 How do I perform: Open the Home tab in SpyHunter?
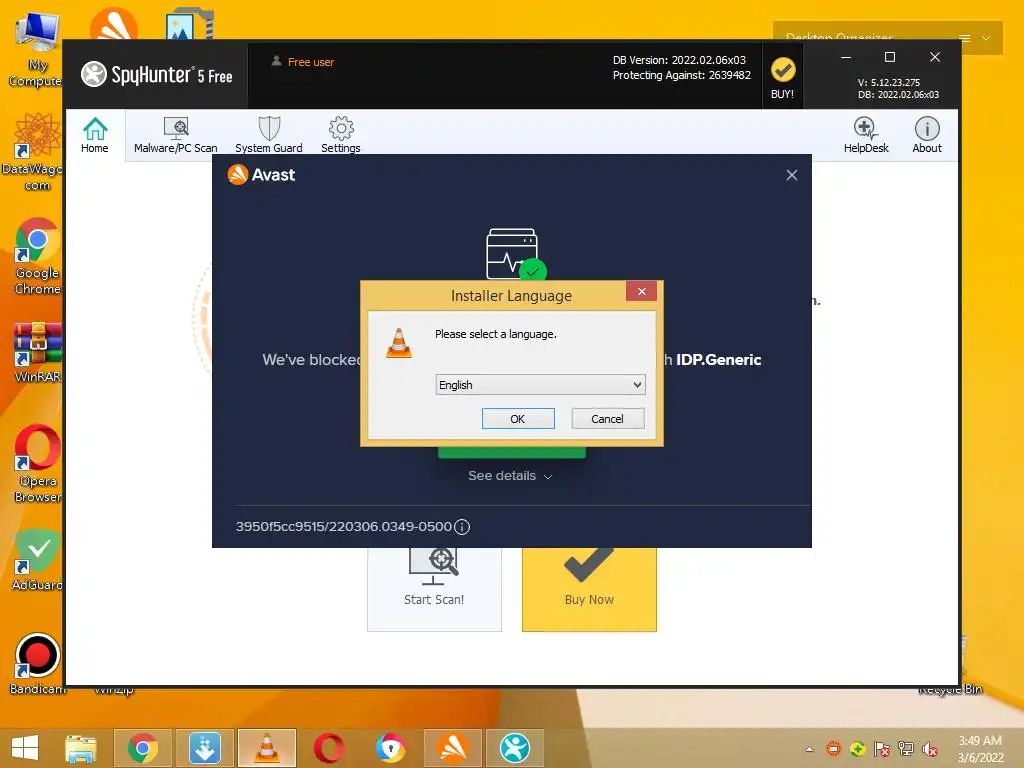tap(95, 135)
